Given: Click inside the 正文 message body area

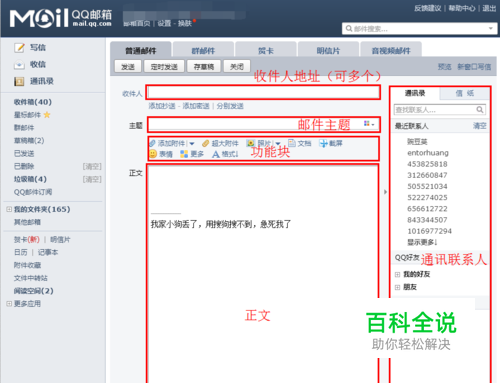Looking at the screenshot, I should (x=263, y=274).
